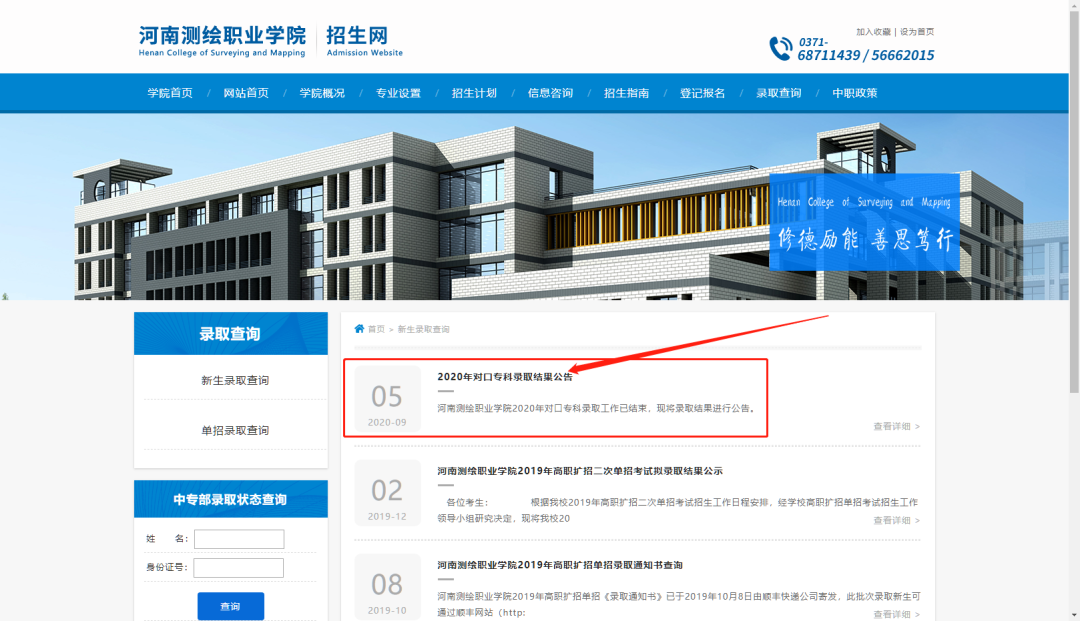The width and height of the screenshot is (1080, 621).
Task: Select 学院概况 from the navigation bar
Action: pos(322,93)
